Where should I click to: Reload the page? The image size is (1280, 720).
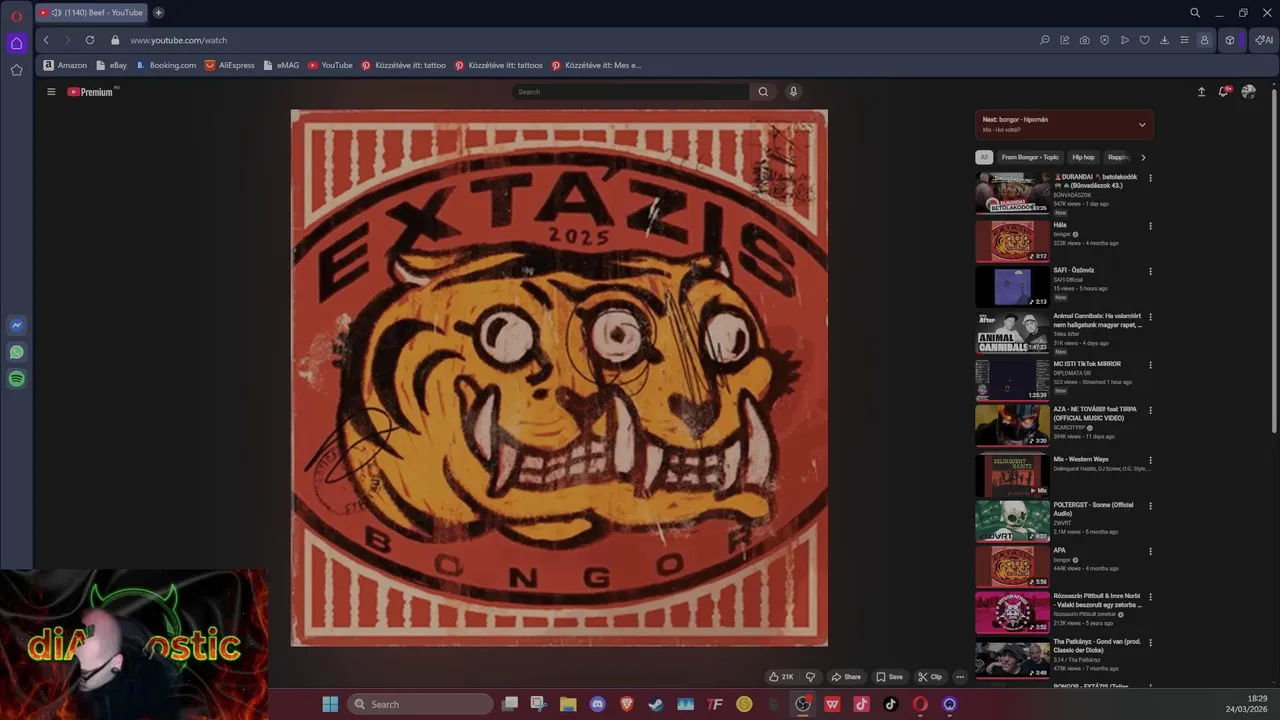(x=90, y=40)
